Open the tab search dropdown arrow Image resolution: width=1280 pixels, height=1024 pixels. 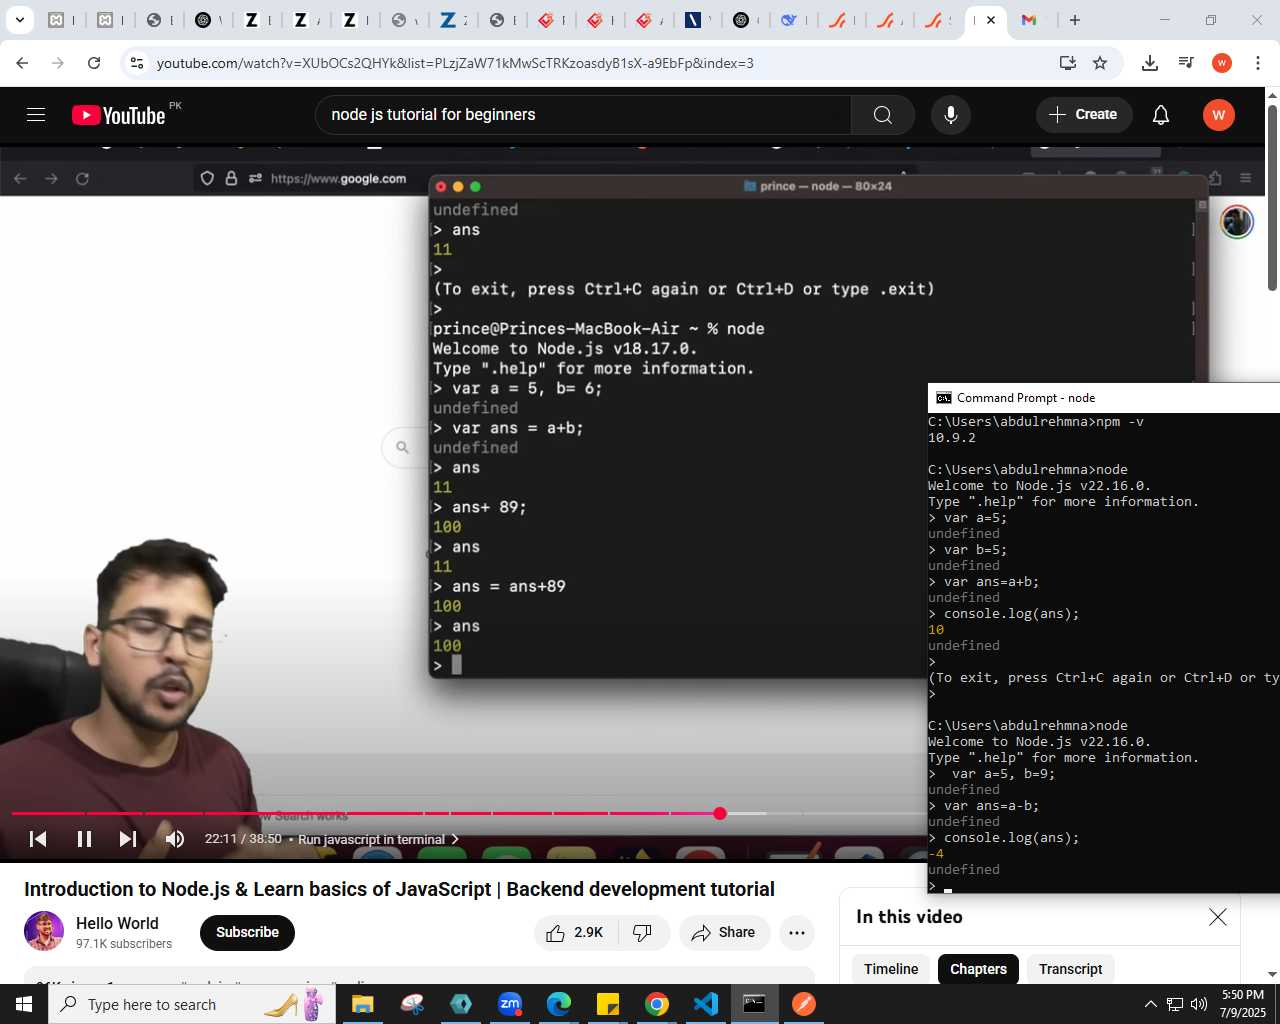click(19, 20)
